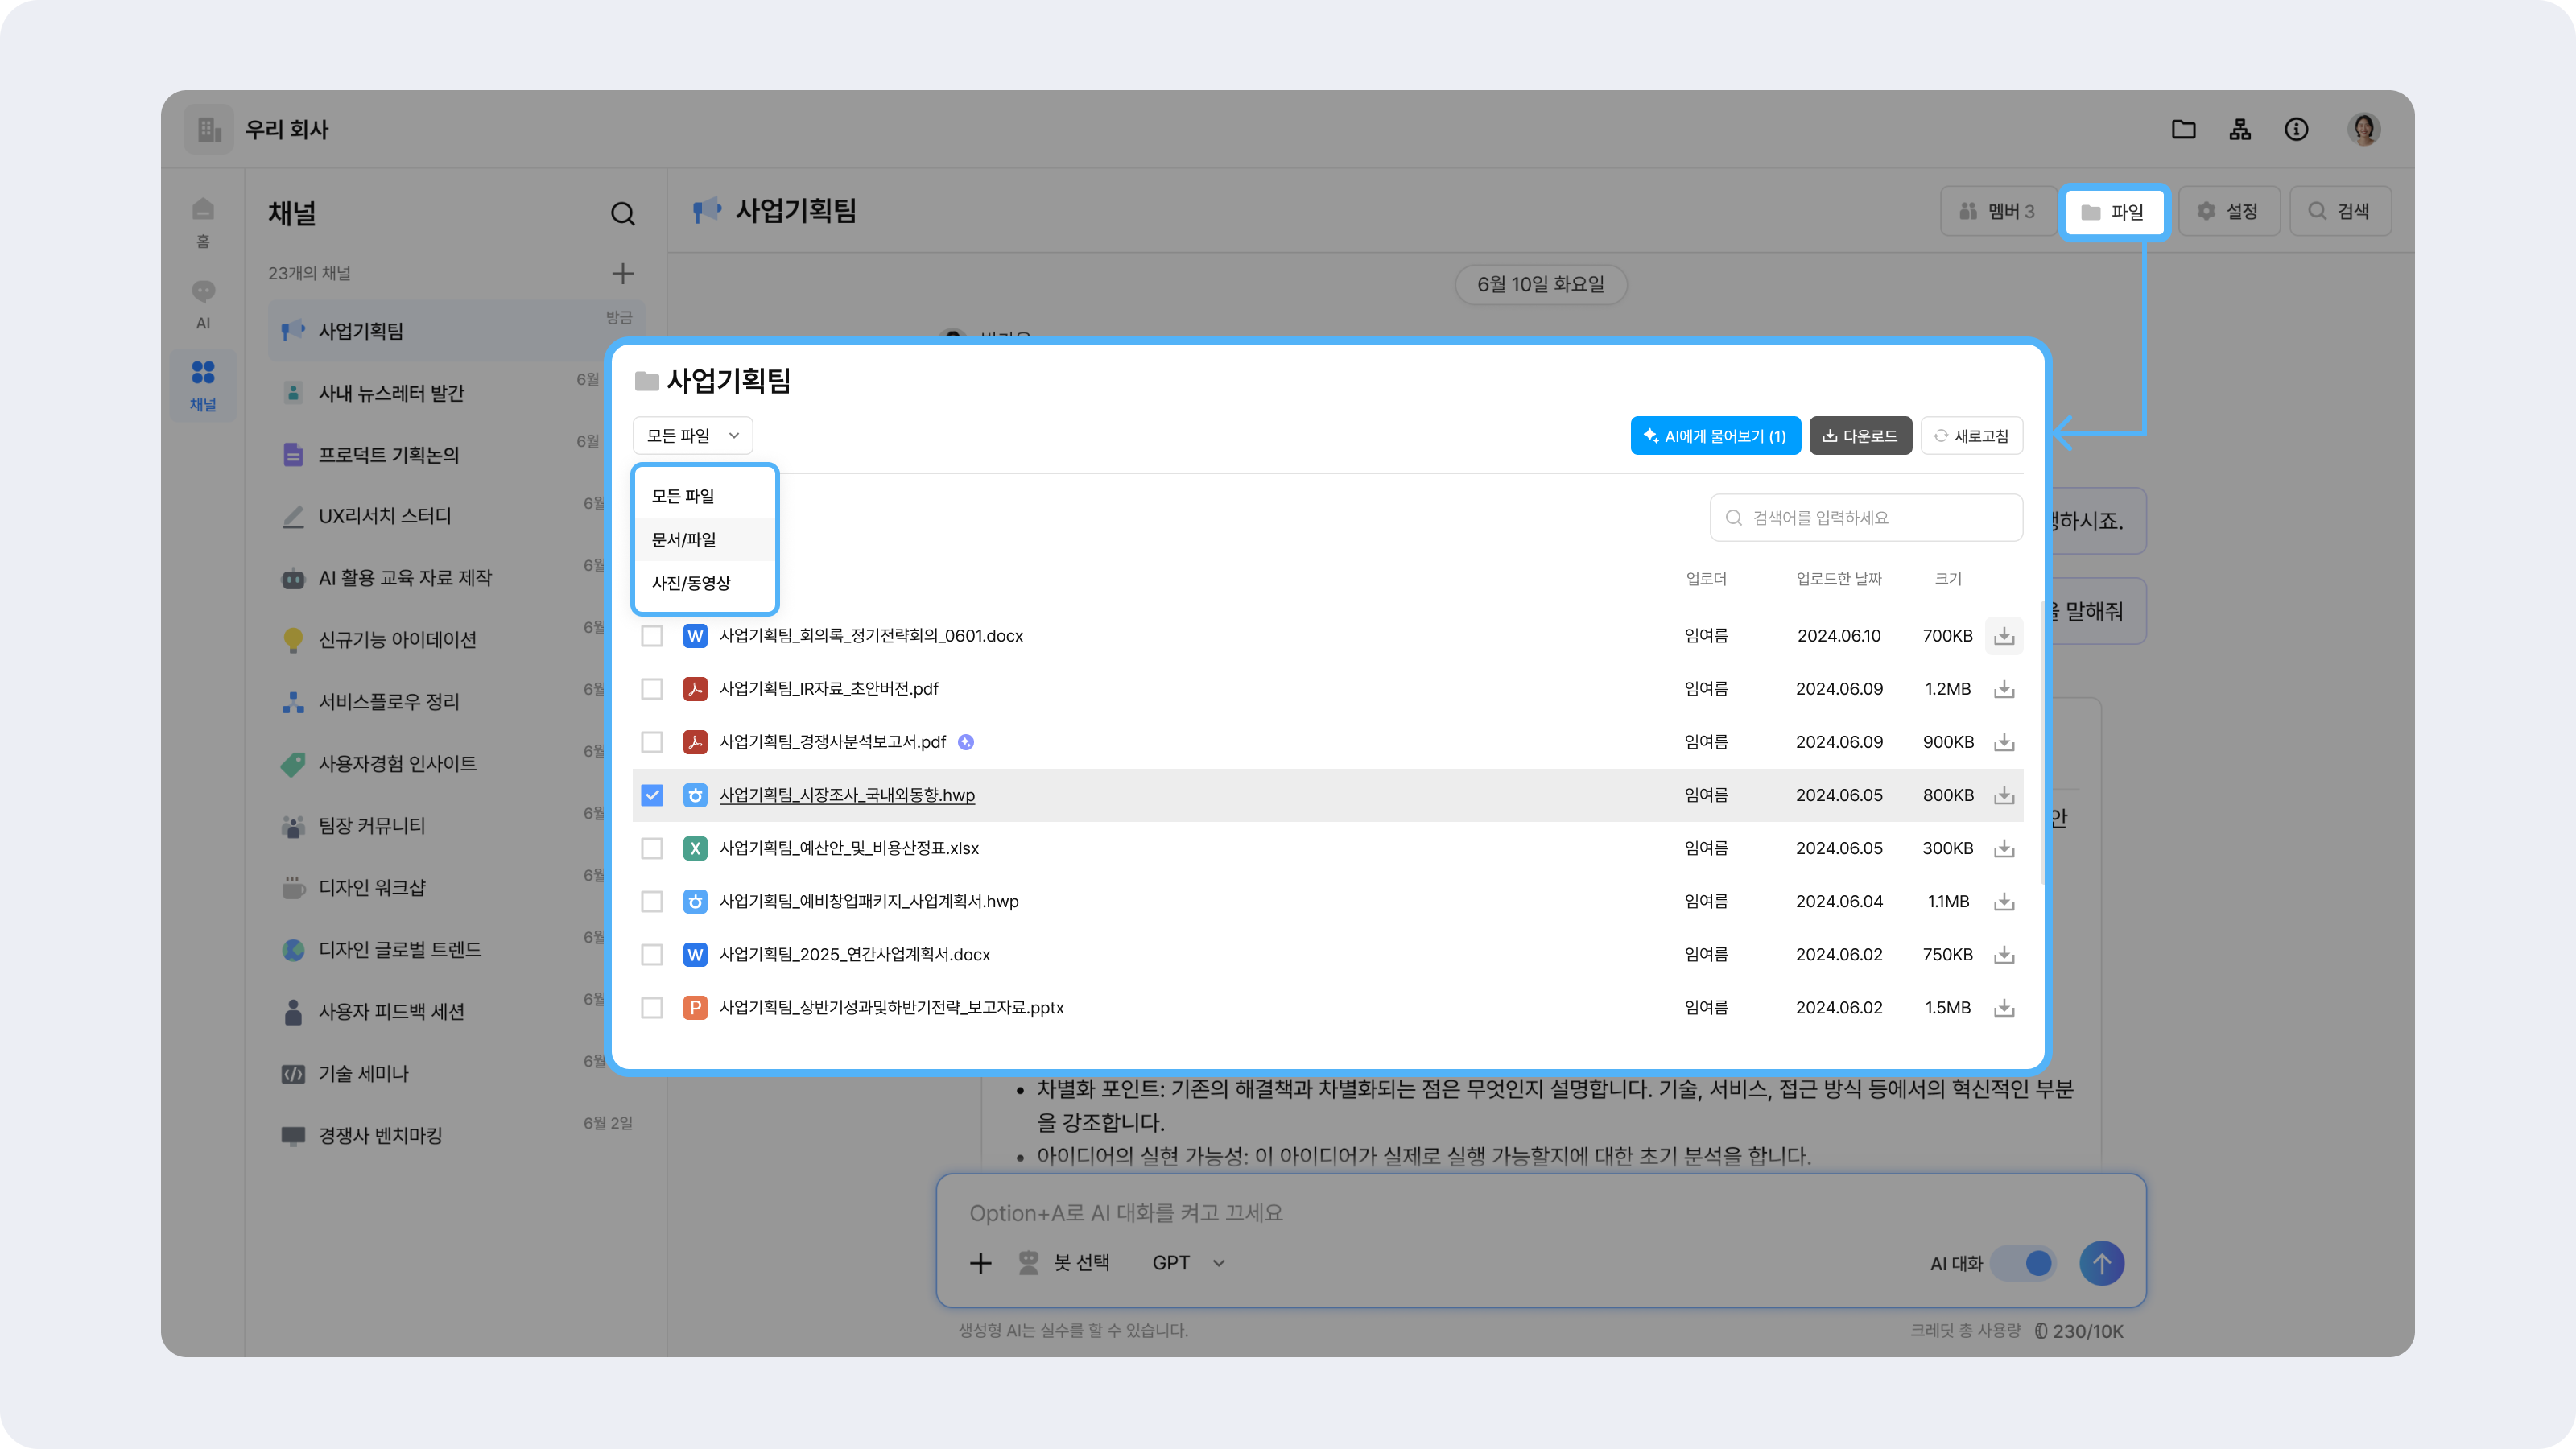This screenshot has height=1449, width=2576.
Task: Open the folder icon in top header
Action: tap(2183, 129)
